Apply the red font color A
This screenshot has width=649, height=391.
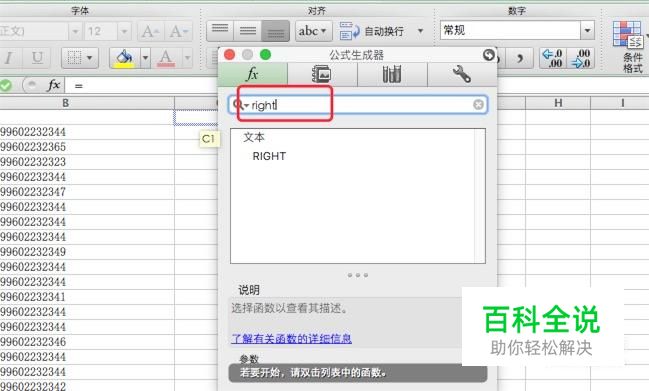click(166, 58)
